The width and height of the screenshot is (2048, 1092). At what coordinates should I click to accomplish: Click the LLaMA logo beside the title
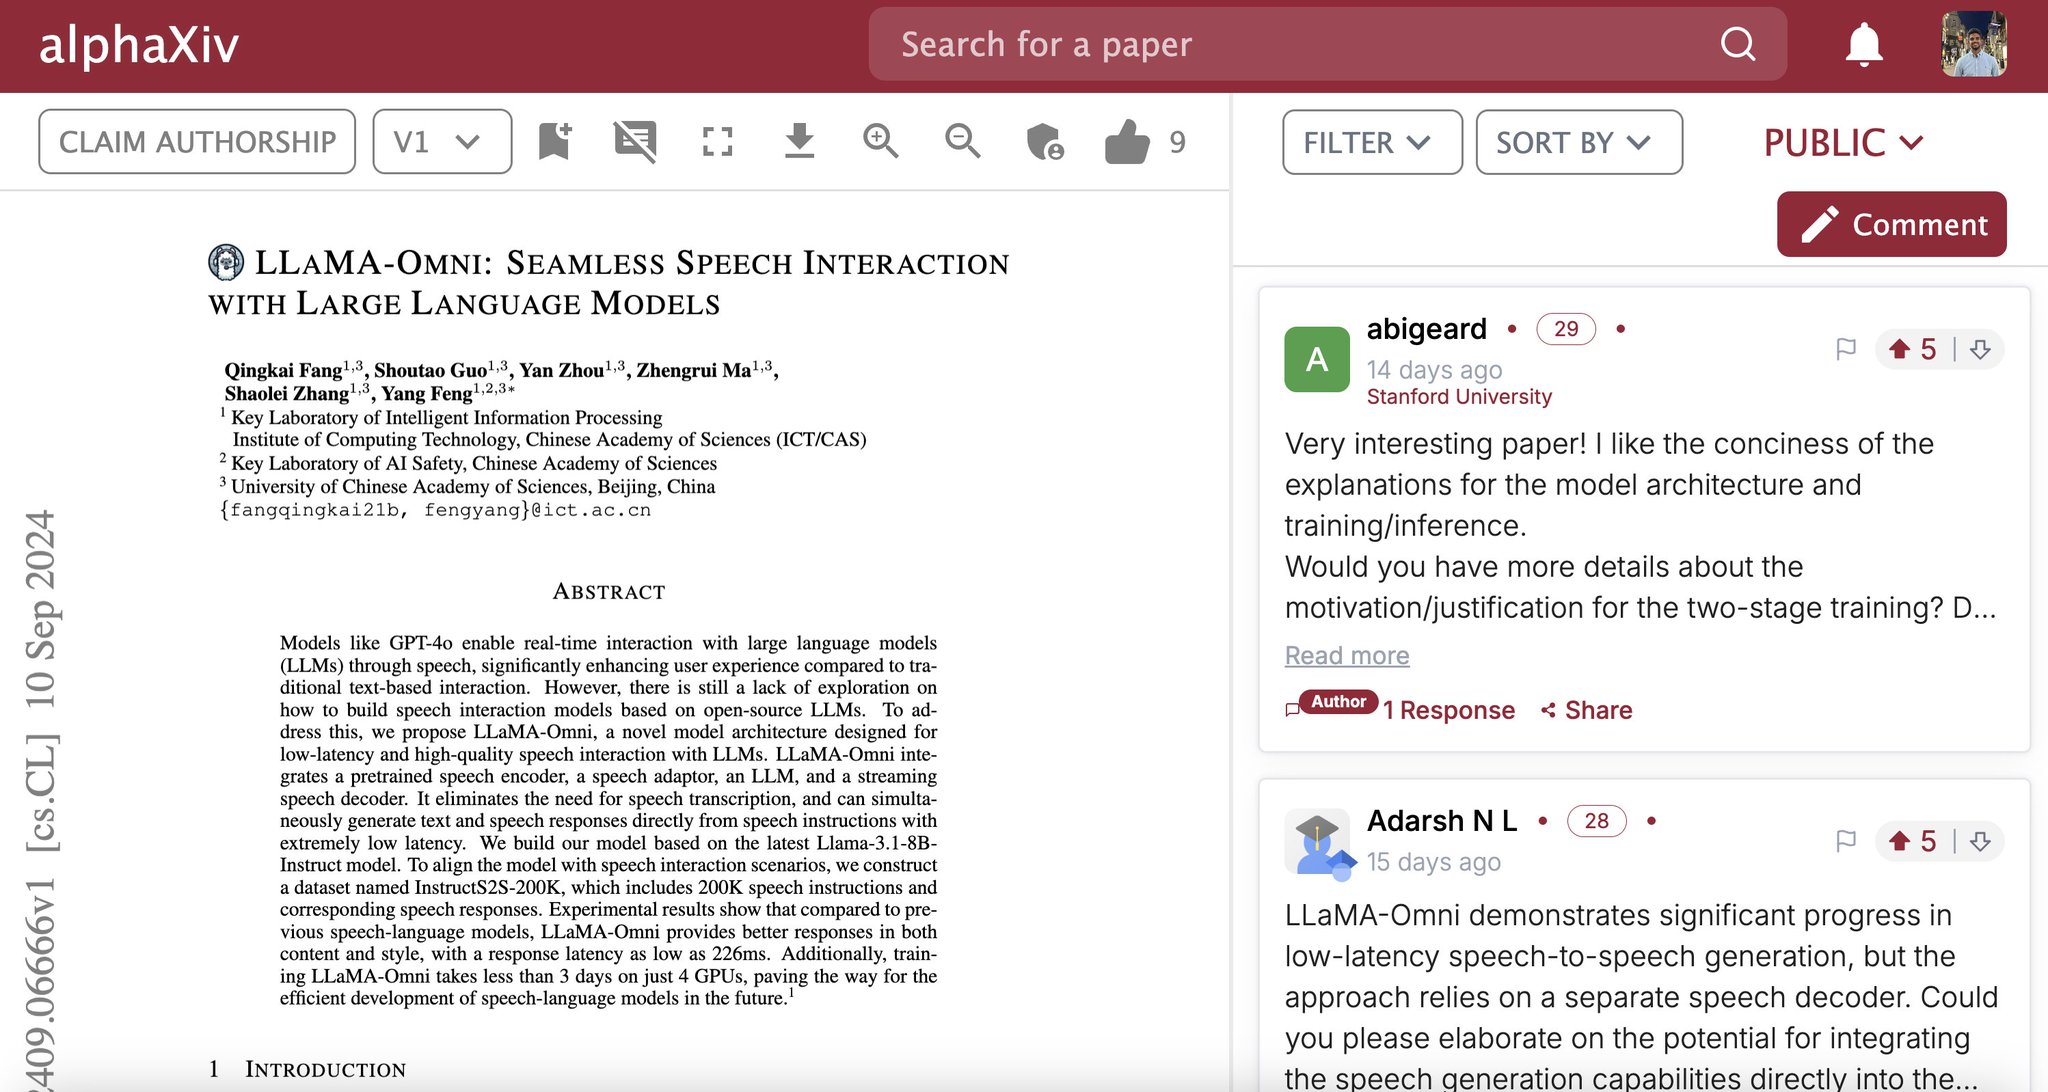tap(226, 263)
